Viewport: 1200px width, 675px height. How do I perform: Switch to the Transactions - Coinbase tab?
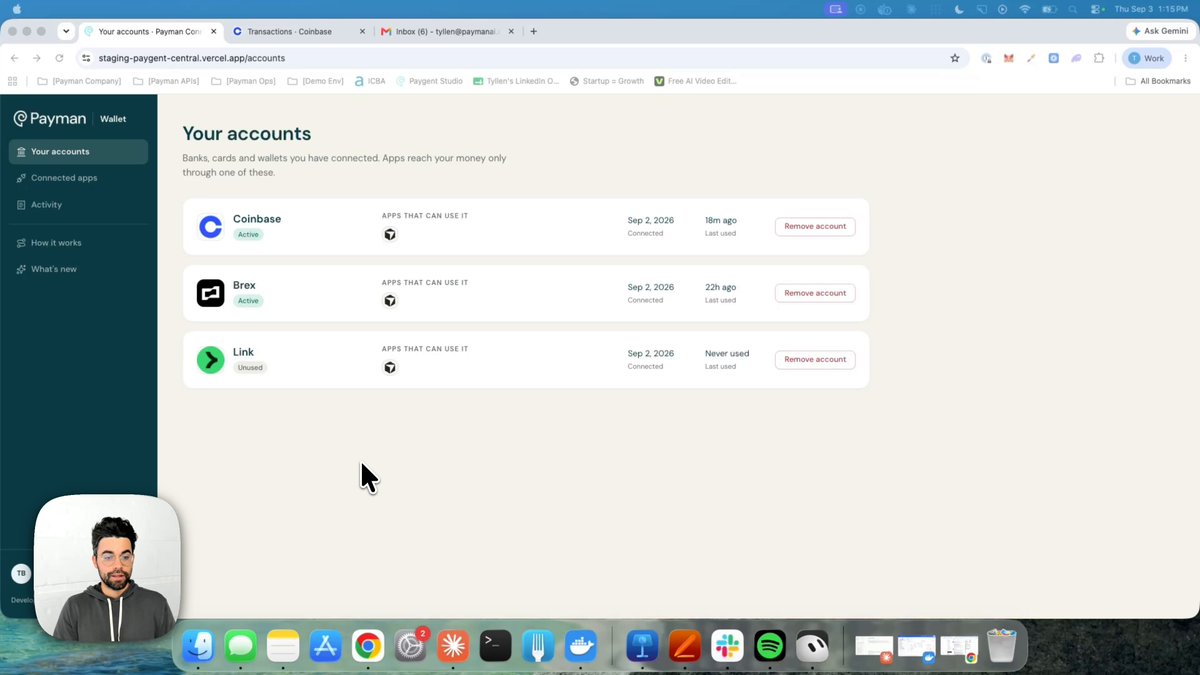tap(297, 31)
